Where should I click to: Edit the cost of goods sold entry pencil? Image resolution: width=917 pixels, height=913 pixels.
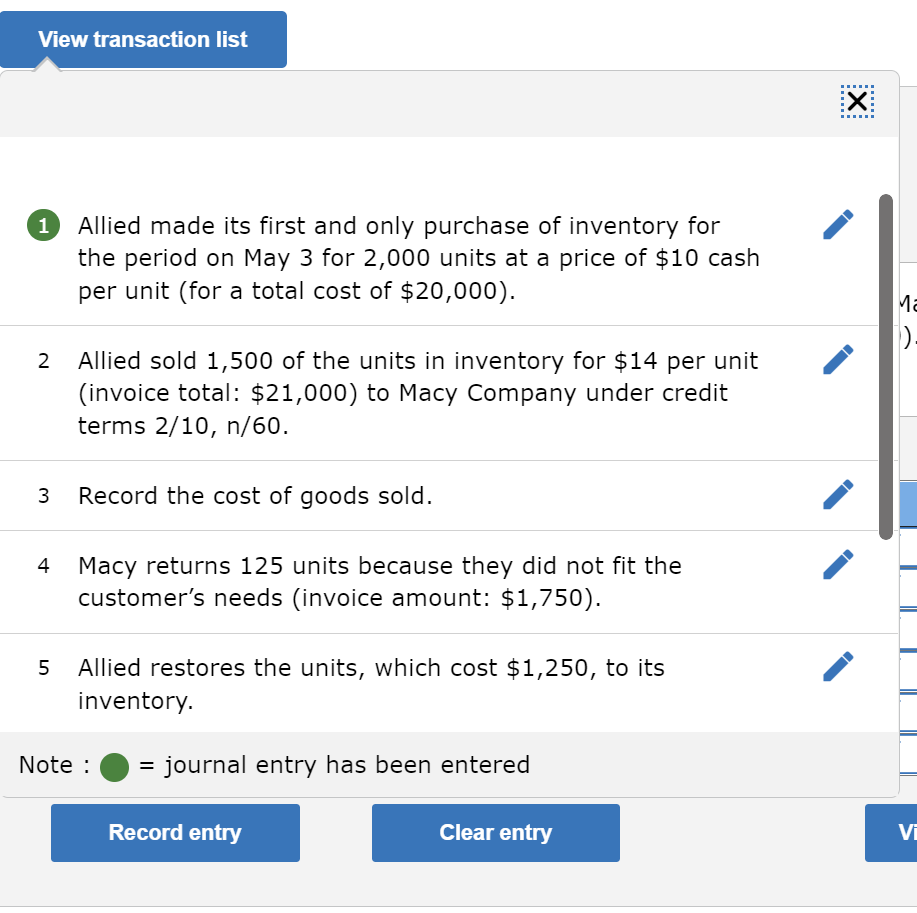(837, 494)
